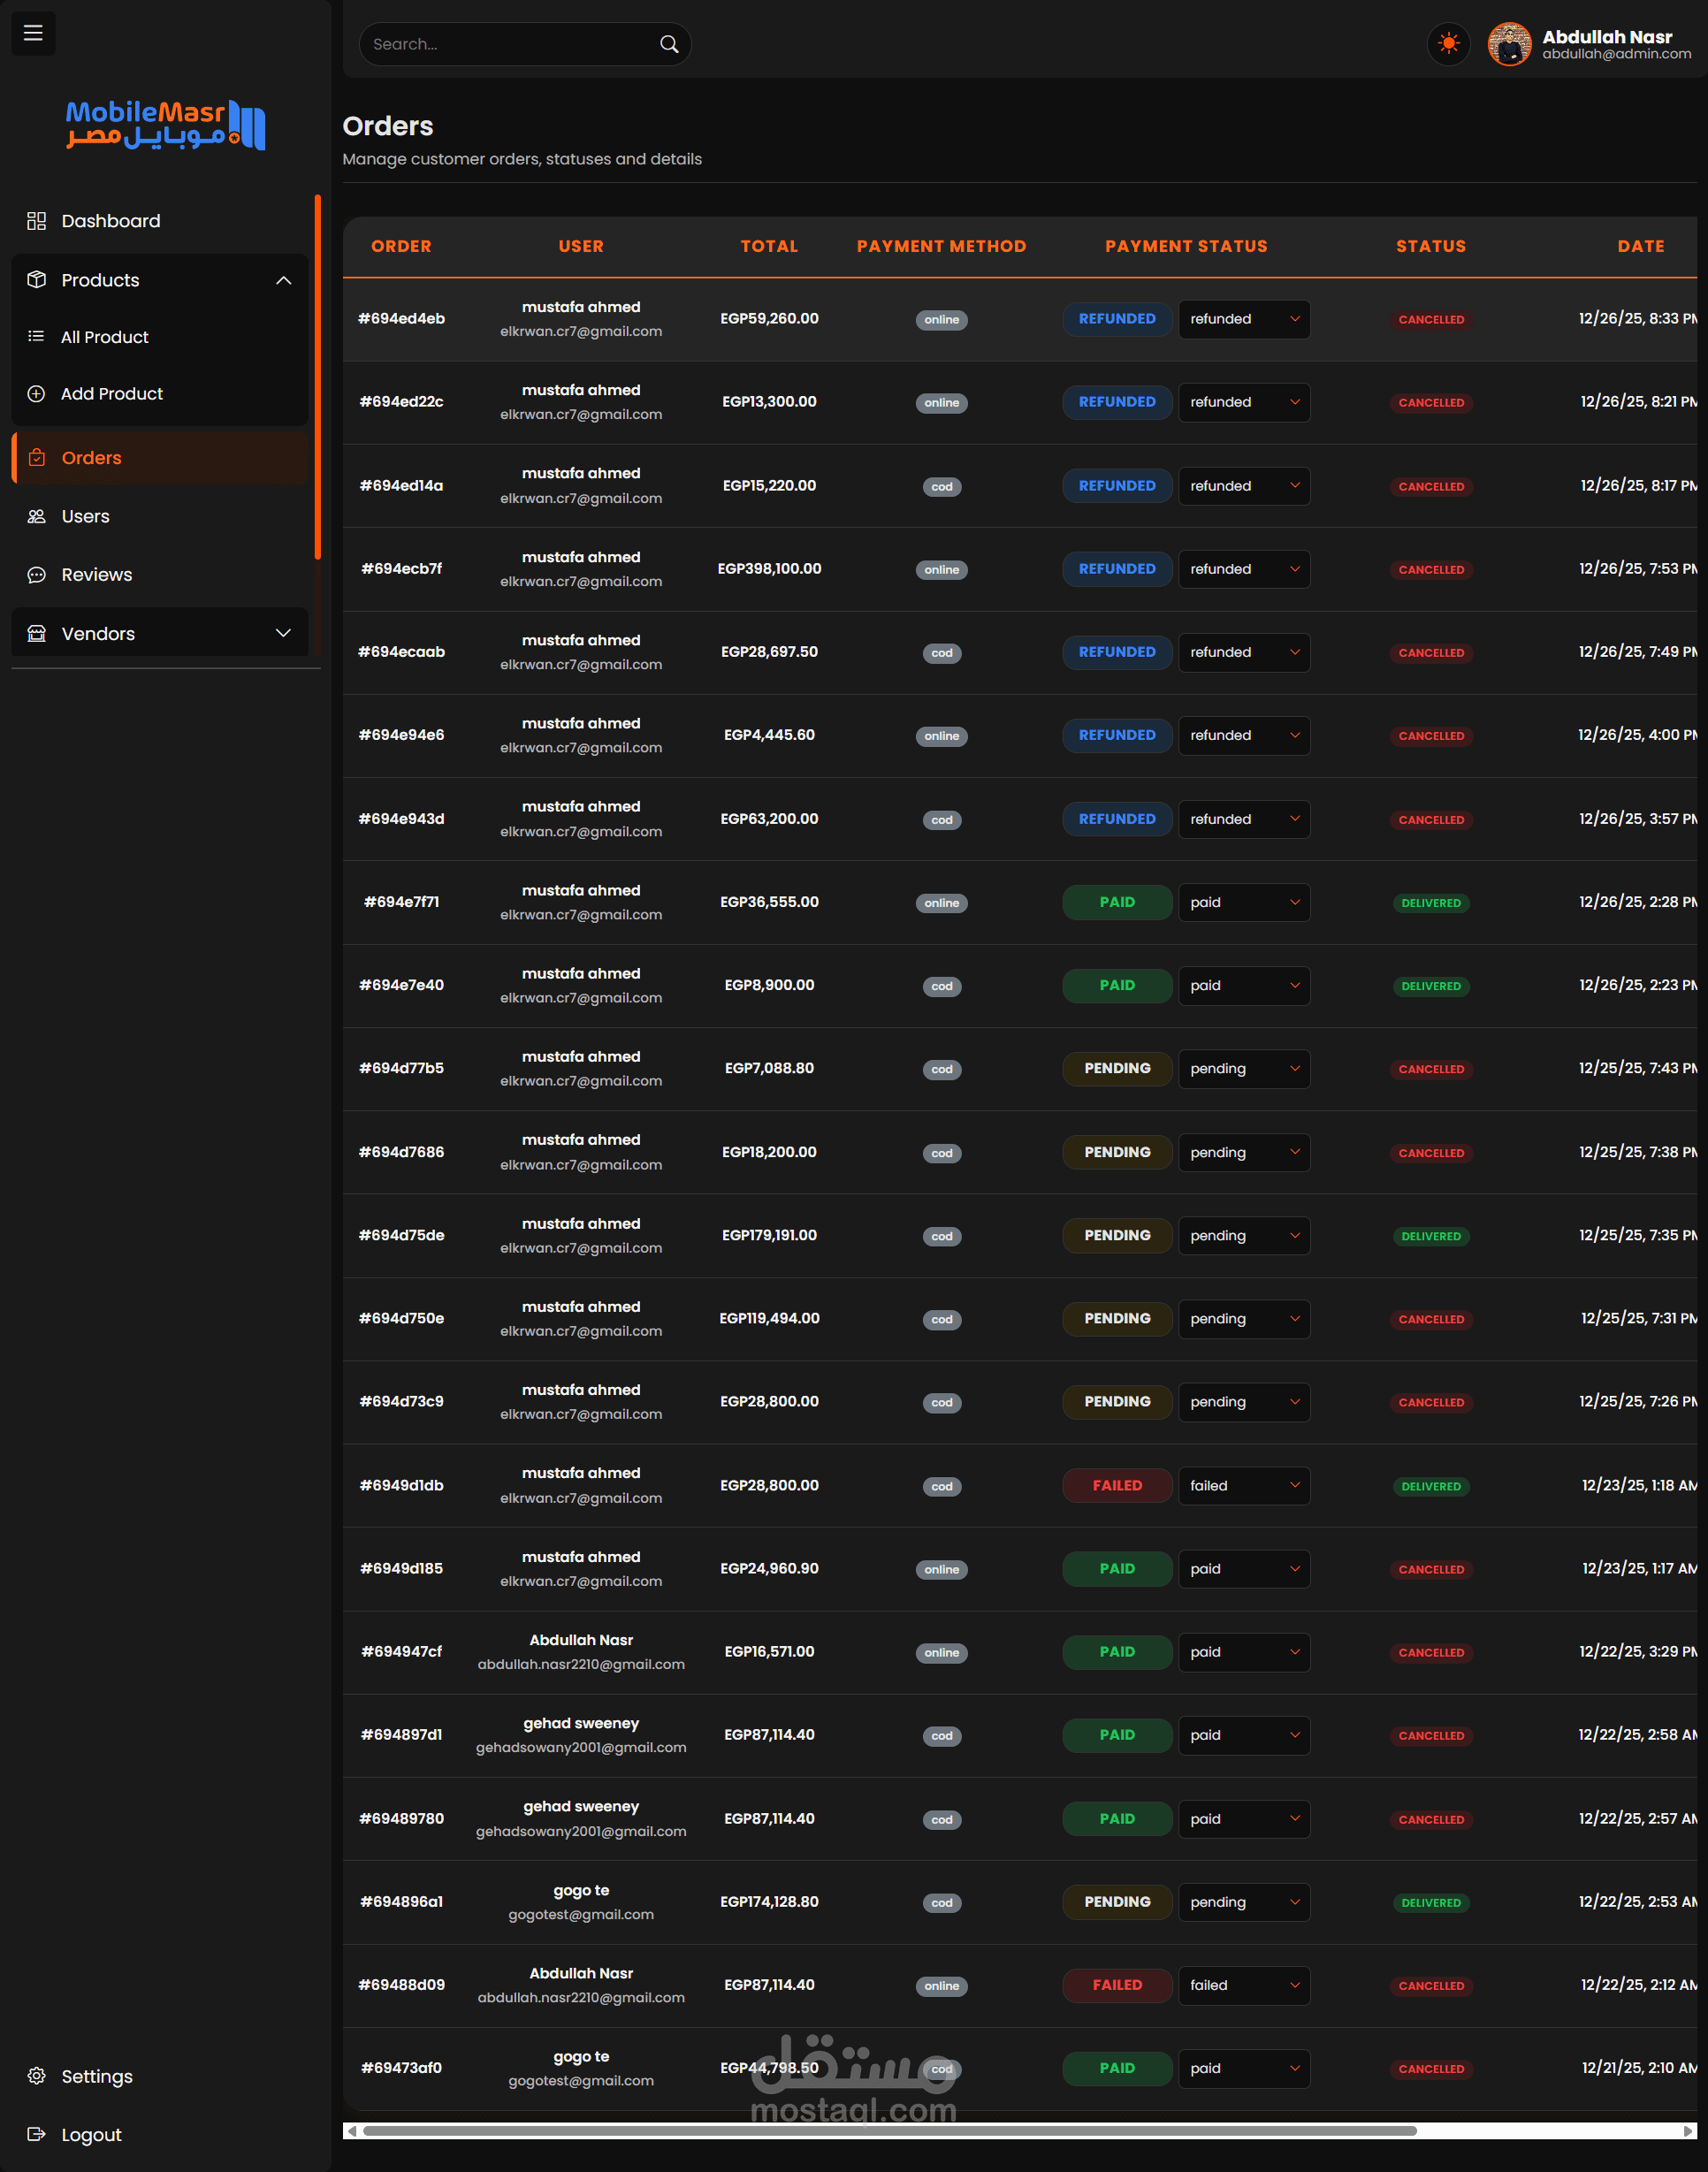Click the Reviews chat bubble icon
The image size is (1708, 2172).
pos(37,575)
